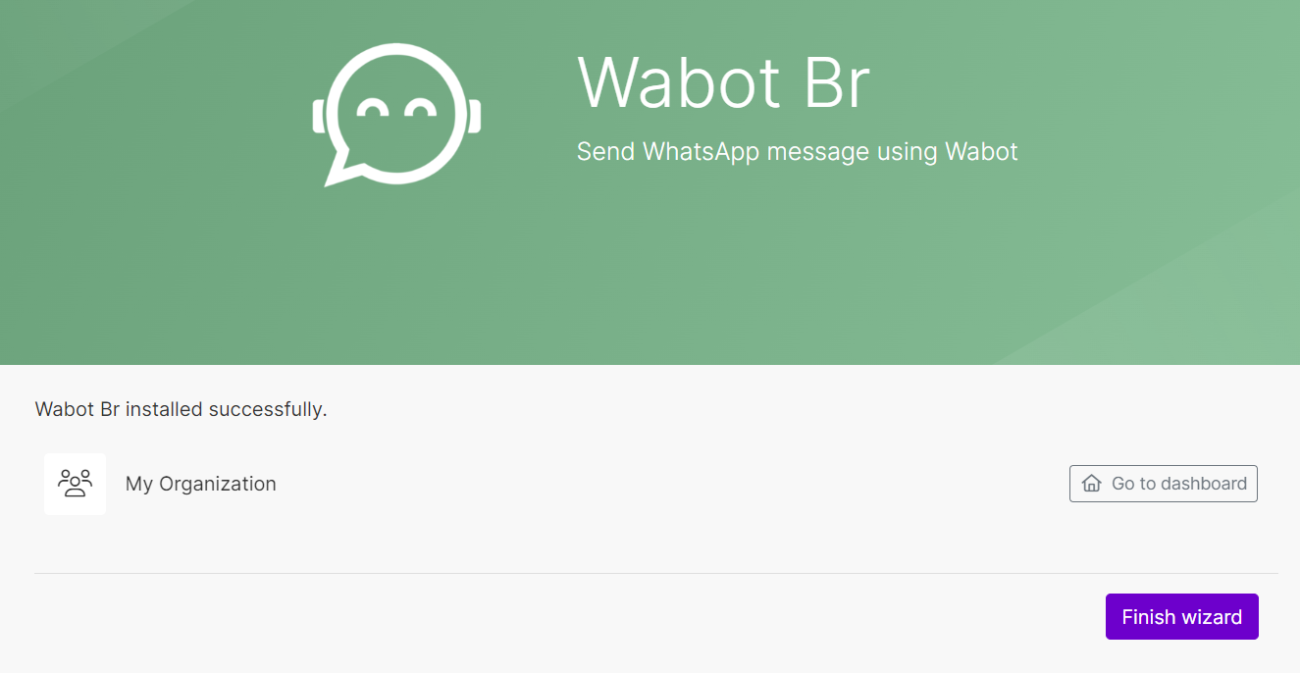This screenshot has width=1300, height=673.
Task: Click the organization people group icon
Action: point(75,483)
